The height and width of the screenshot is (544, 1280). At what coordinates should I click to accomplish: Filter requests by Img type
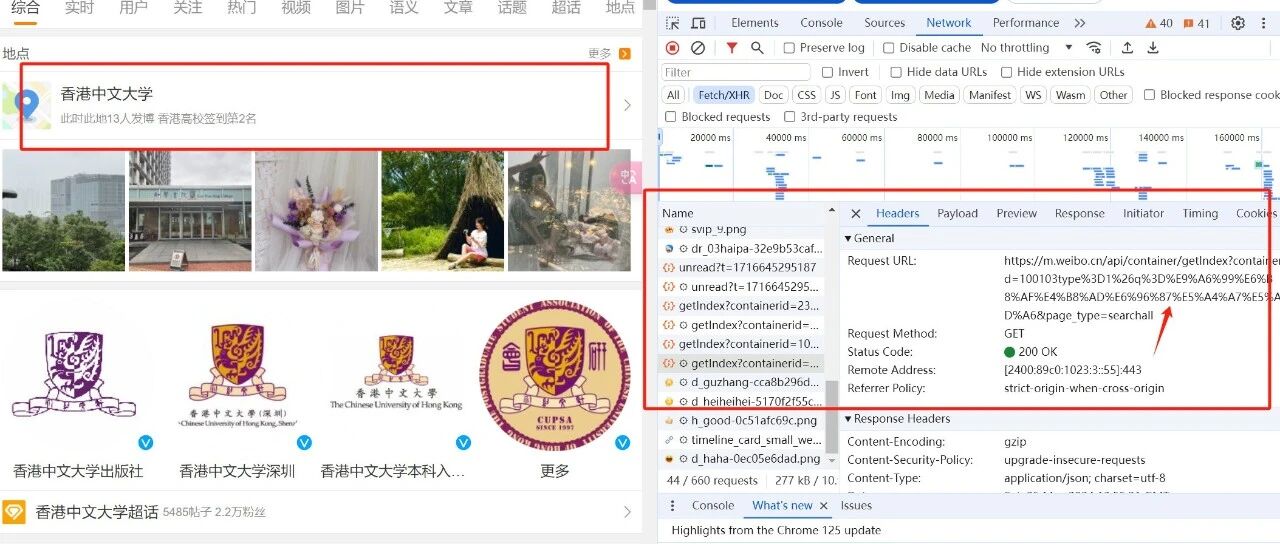[x=900, y=95]
